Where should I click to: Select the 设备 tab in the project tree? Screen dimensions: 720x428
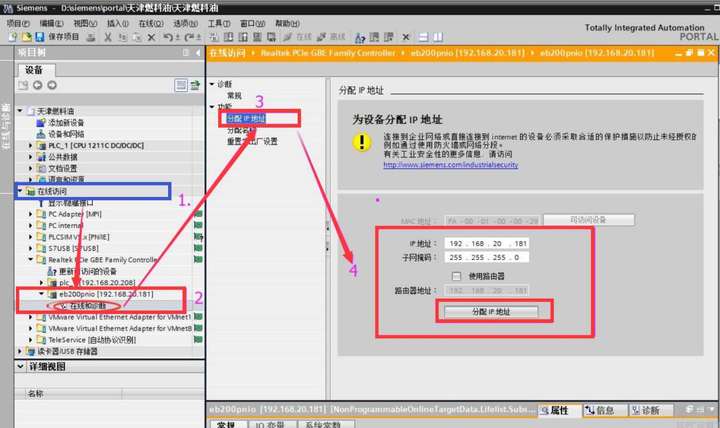coord(35,70)
